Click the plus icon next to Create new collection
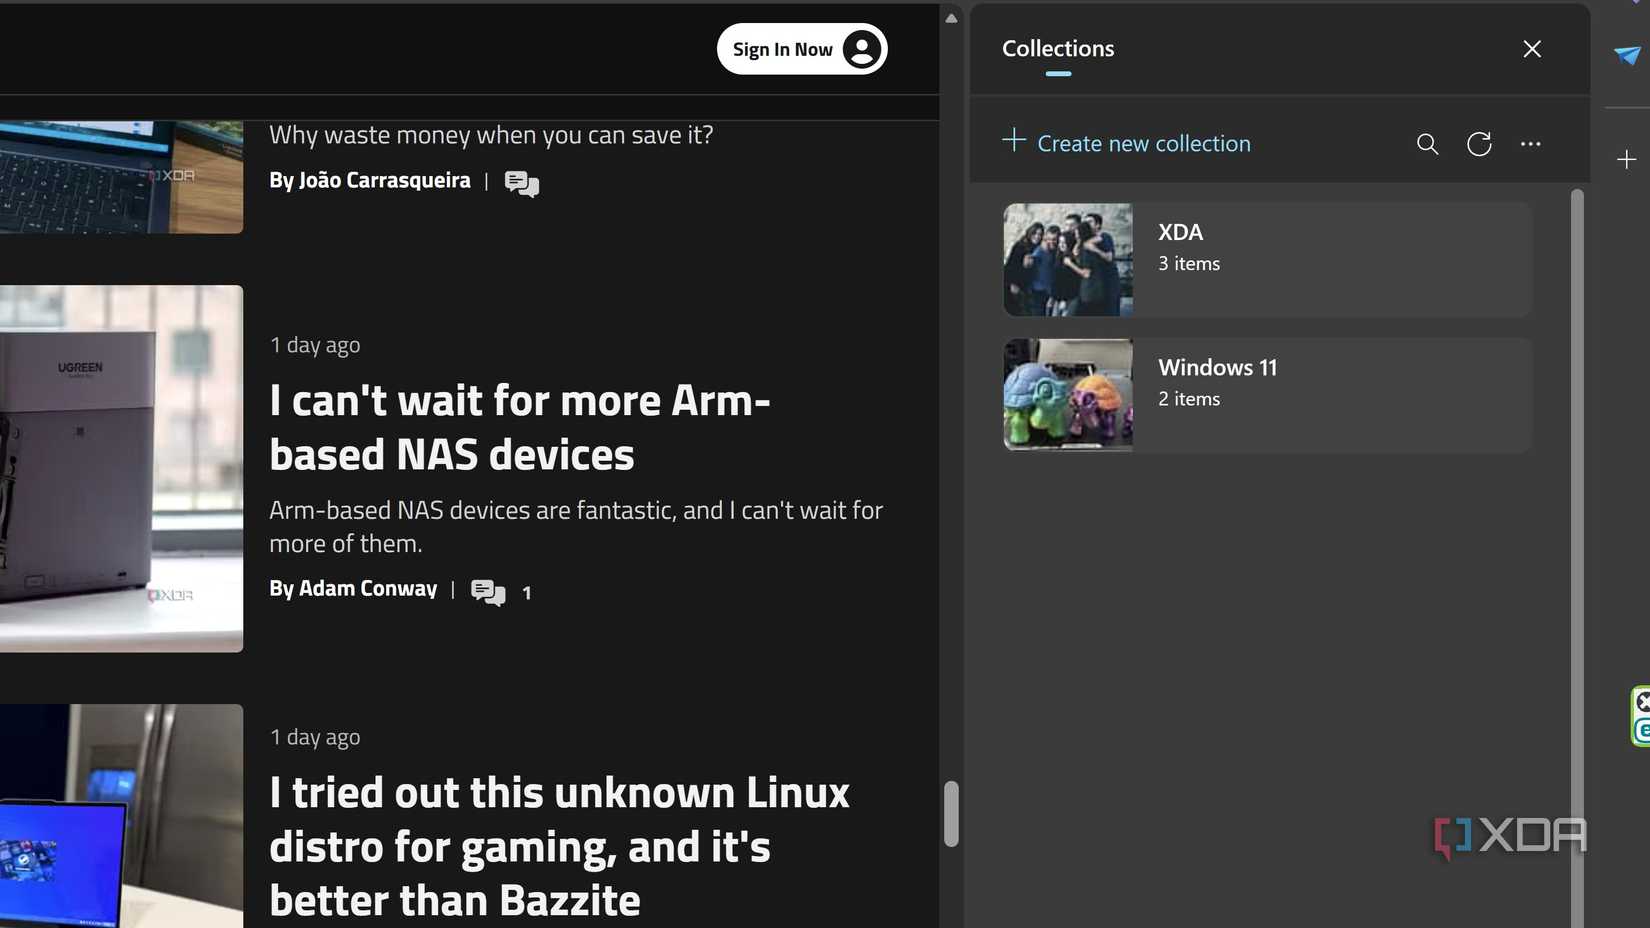This screenshot has height=928, width=1650. 1014,142
